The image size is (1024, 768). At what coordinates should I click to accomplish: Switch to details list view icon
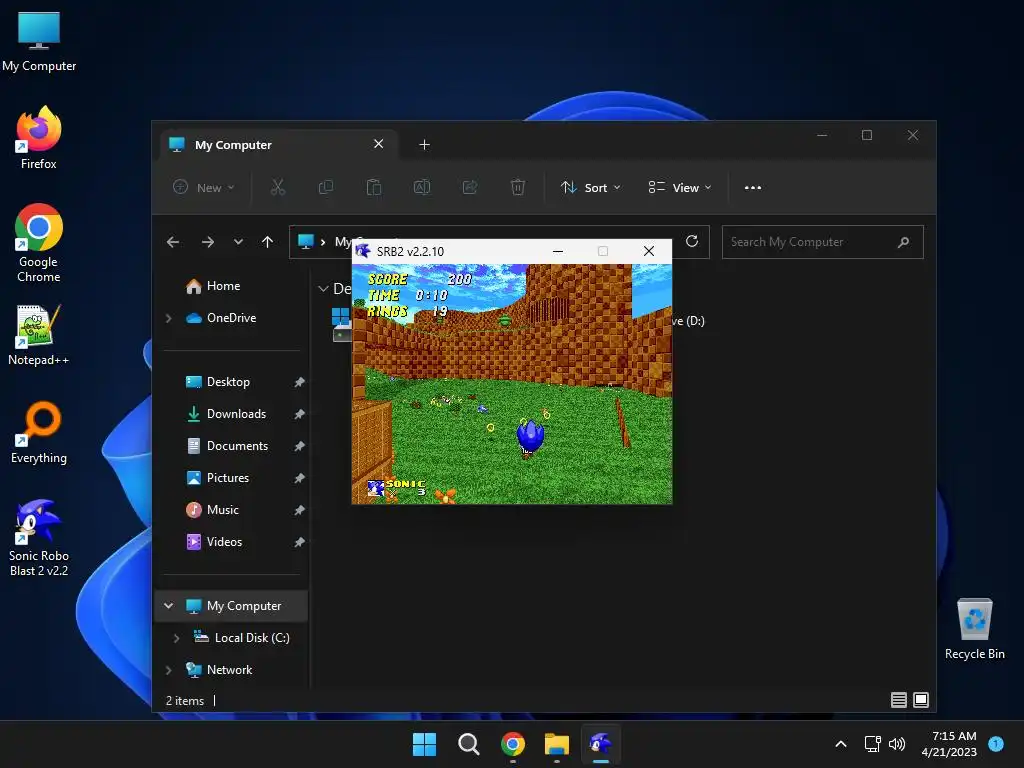pos(899,700)
